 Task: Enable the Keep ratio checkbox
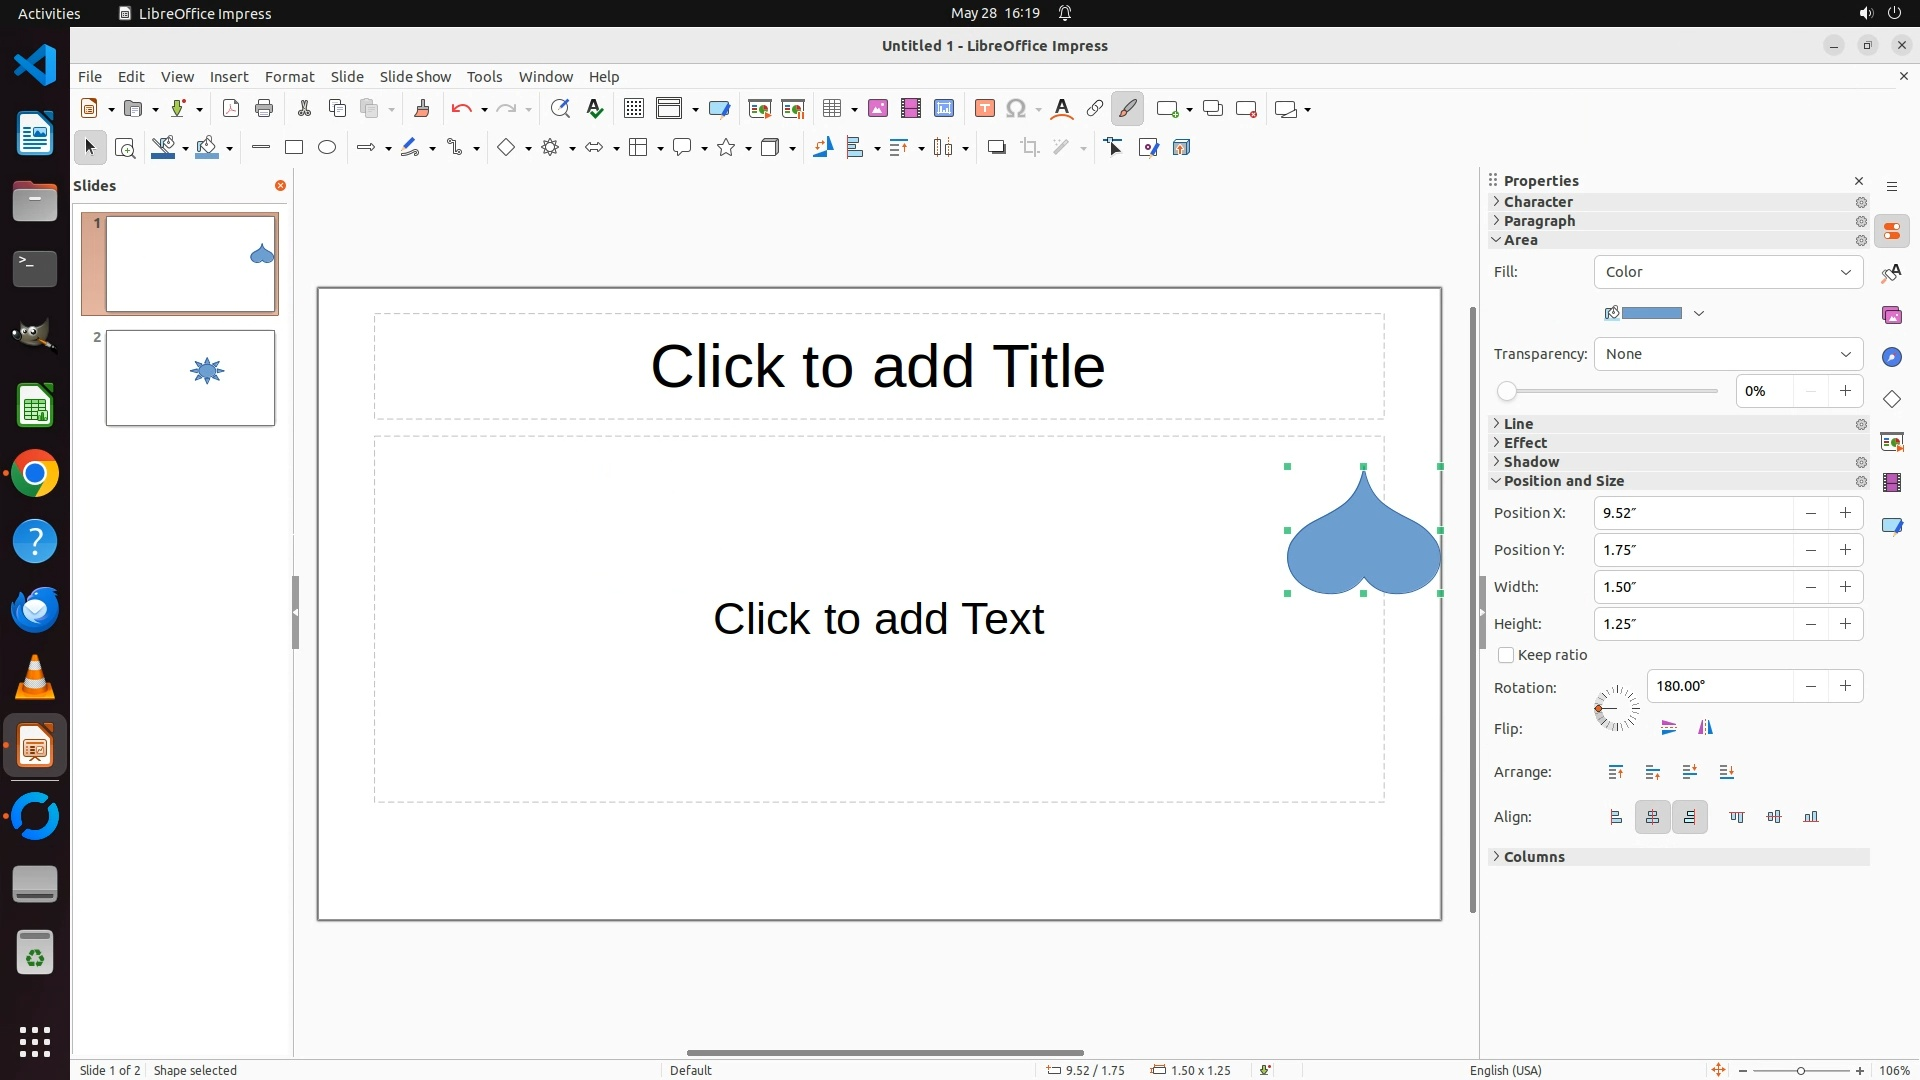[1506, 656]
